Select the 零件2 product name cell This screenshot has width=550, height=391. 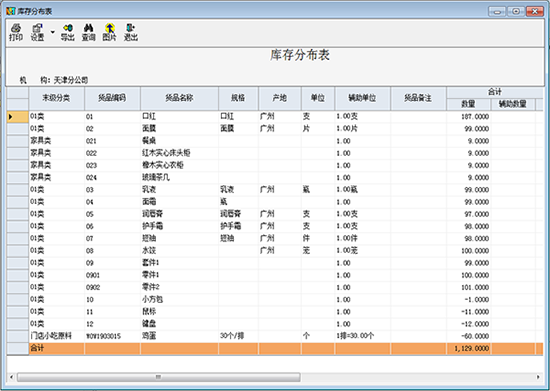click(179, 287)
